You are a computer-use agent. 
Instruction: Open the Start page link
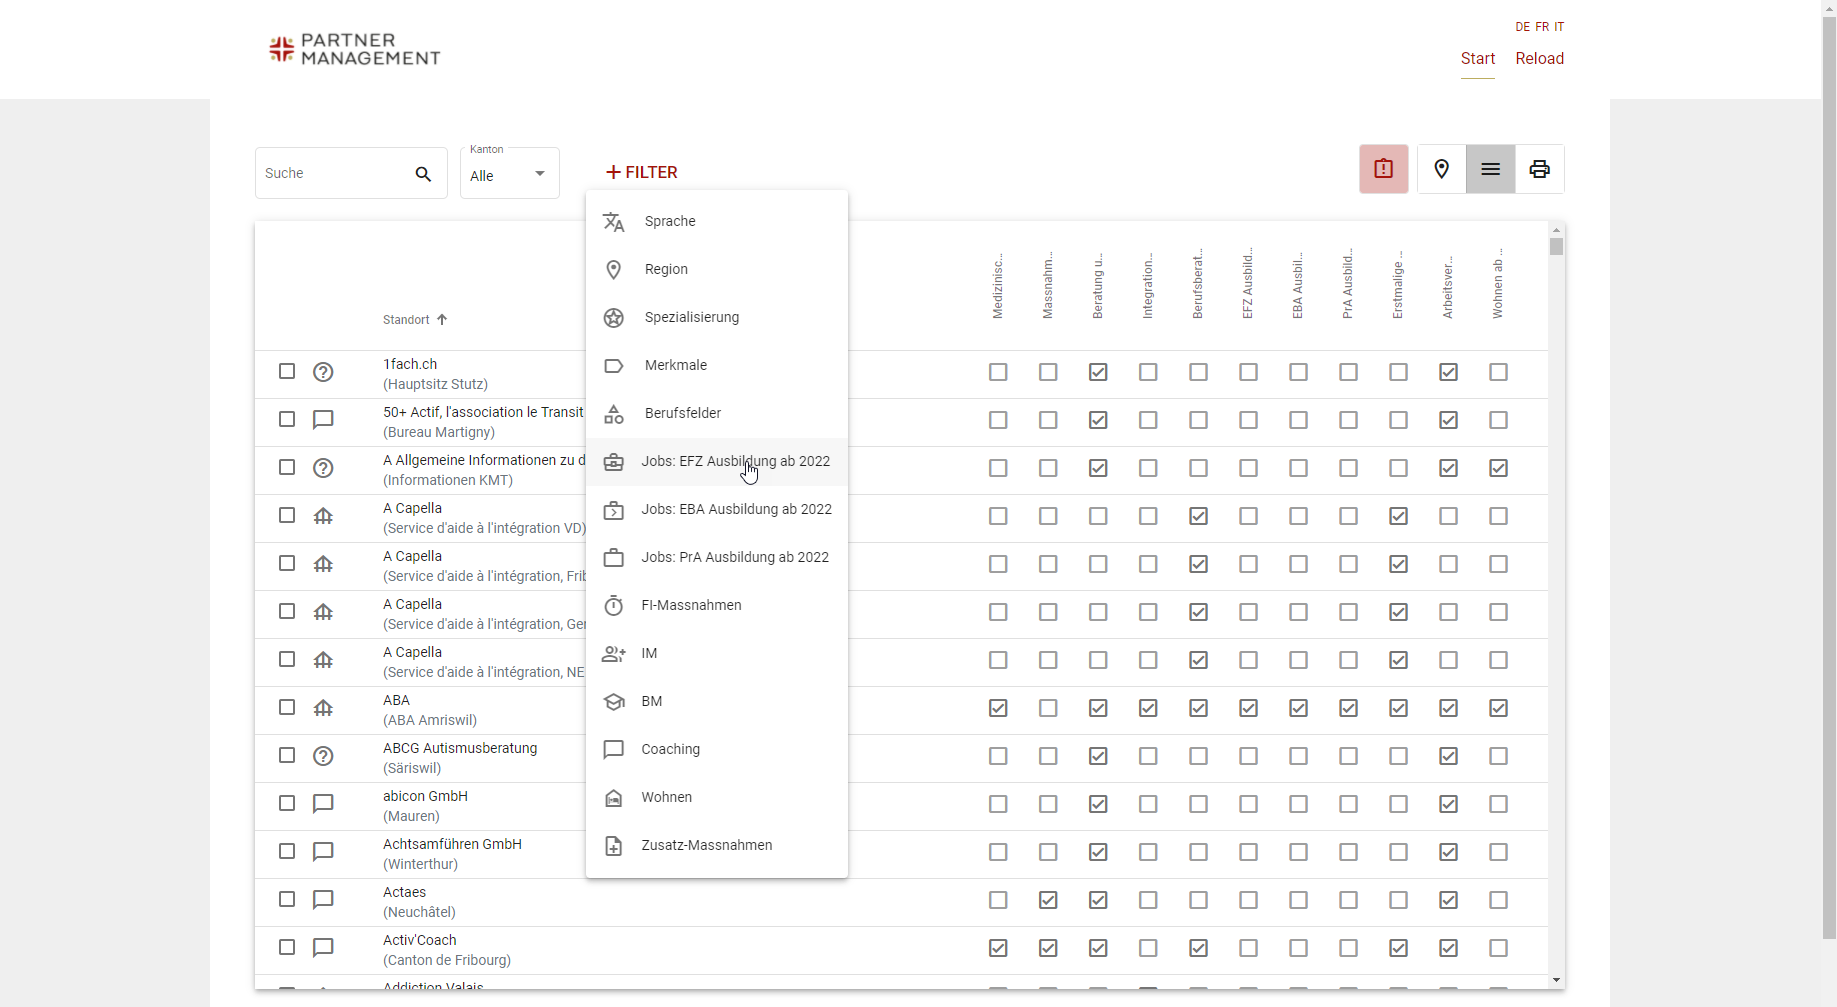[x=1478, y=59]
